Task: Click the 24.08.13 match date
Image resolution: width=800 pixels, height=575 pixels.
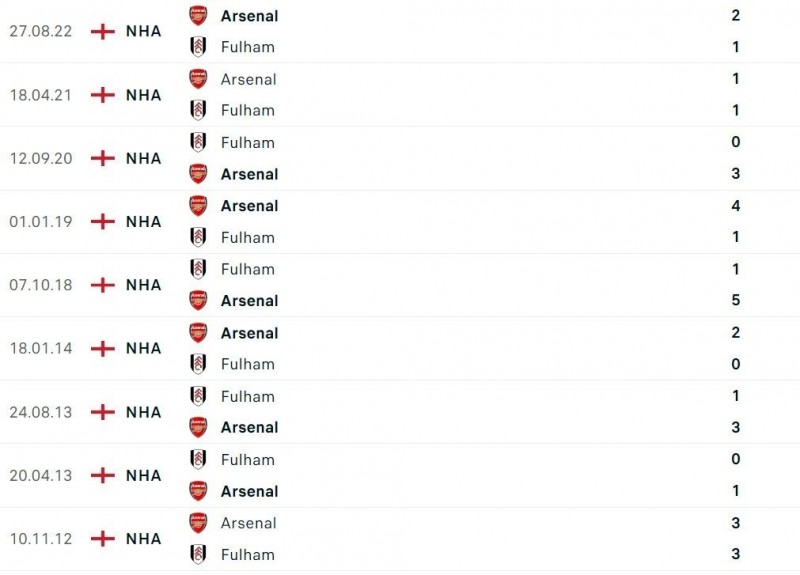Action: (x=41, y=412)
